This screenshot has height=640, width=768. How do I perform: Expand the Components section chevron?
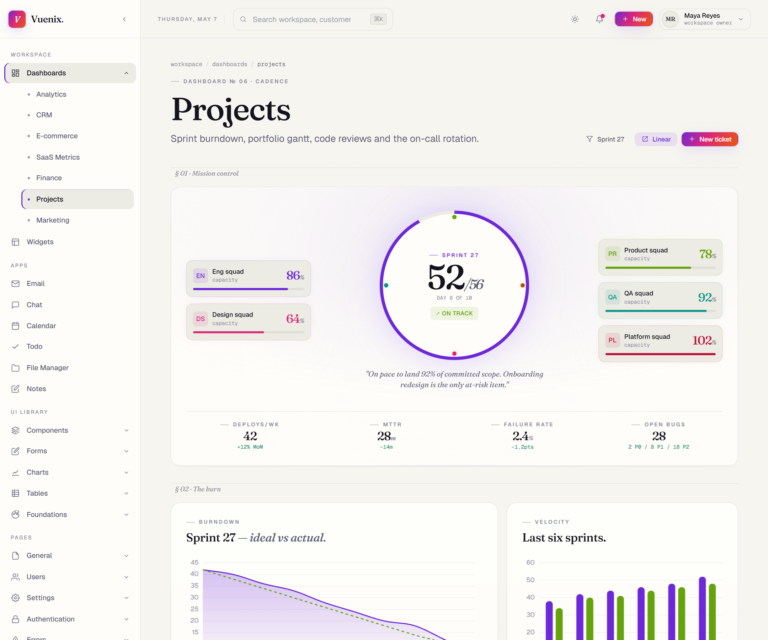[x=126, y=430]
